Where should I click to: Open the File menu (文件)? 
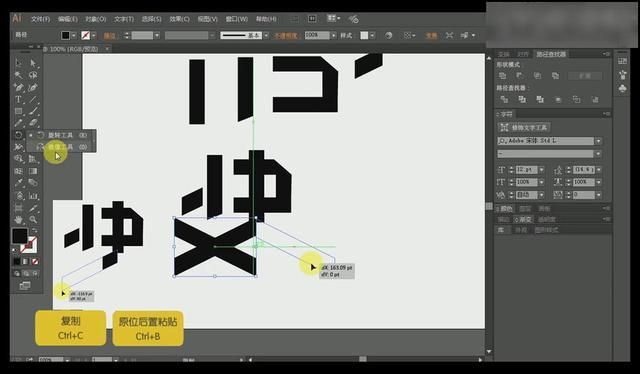(40, 19)
